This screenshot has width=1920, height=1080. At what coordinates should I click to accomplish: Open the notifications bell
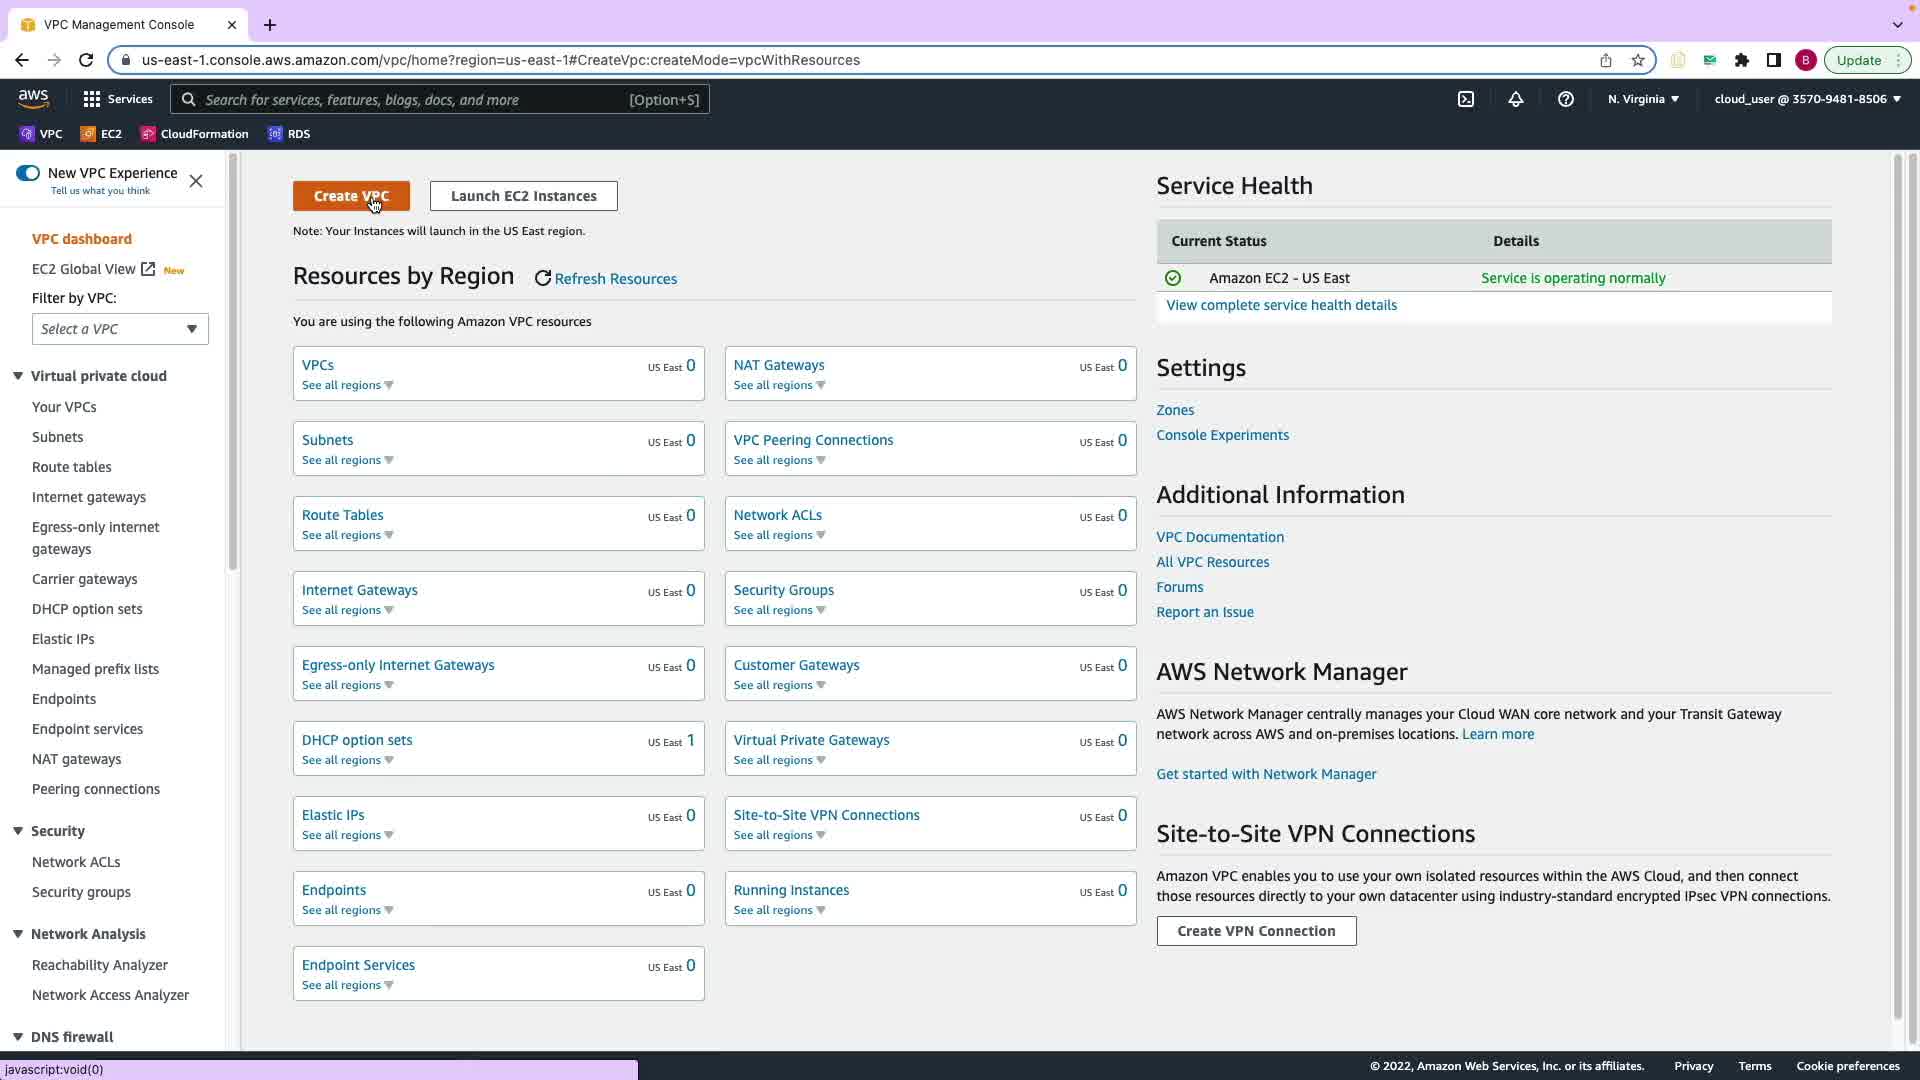click(x=1515, y=99)
